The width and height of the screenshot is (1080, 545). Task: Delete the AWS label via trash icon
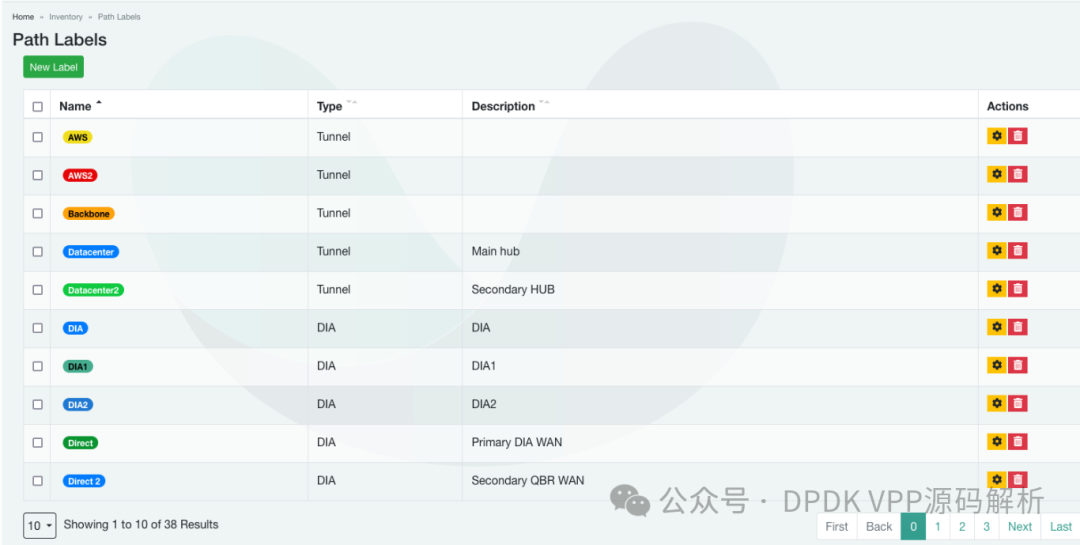[1017, 136]
